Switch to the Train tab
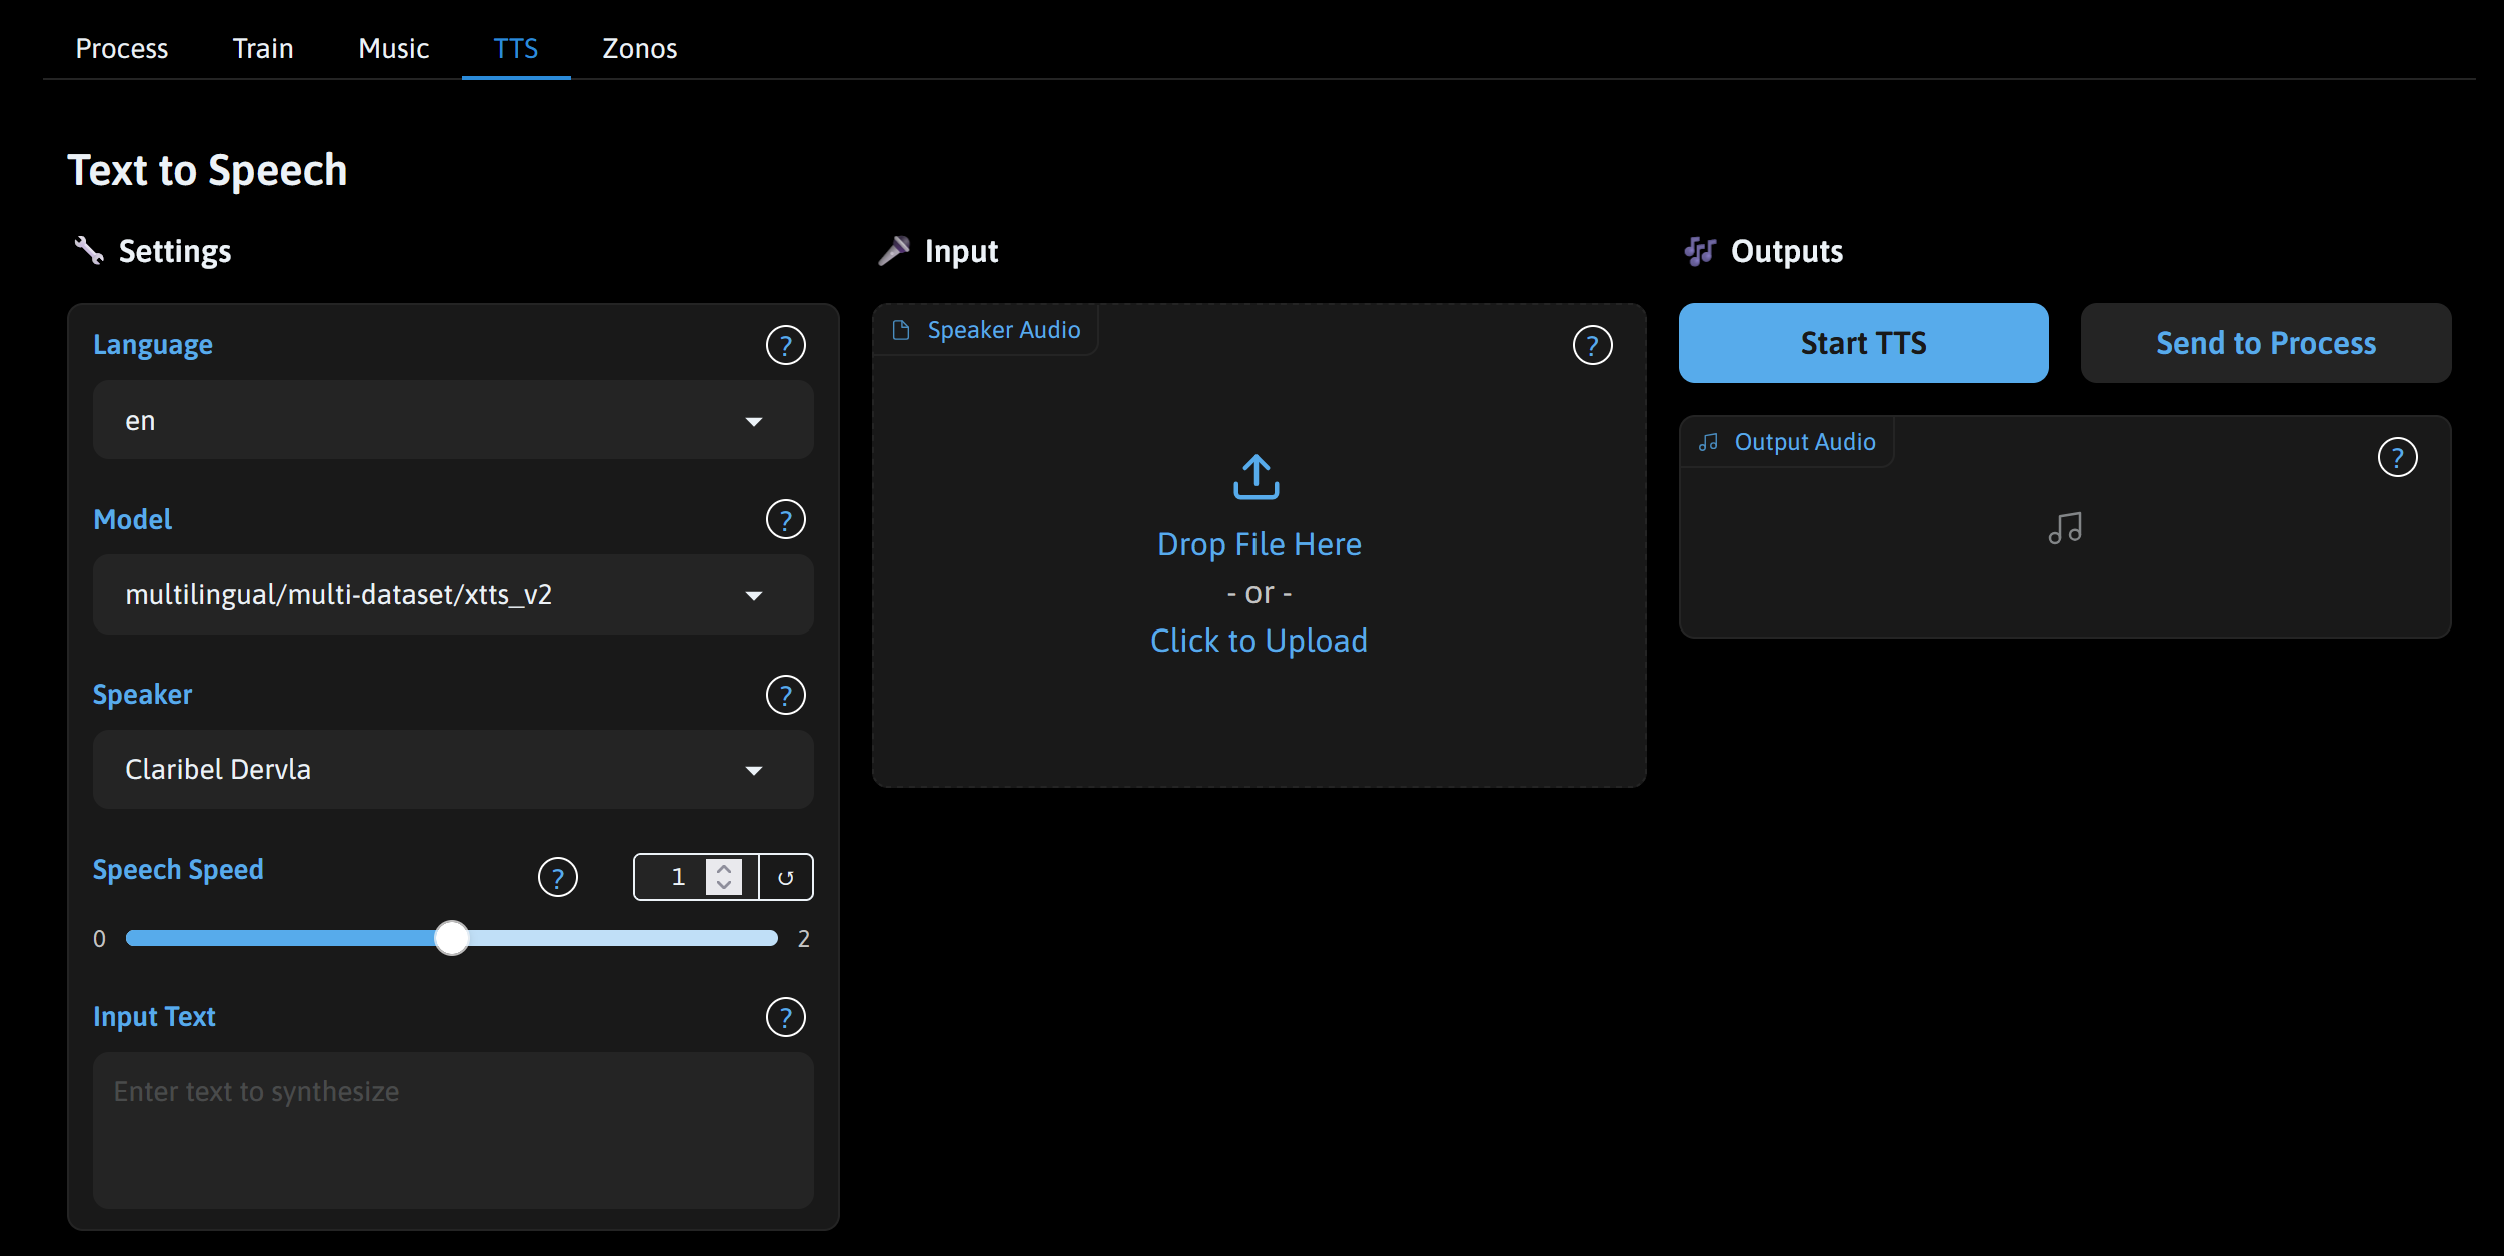 pyautogui.click(x=263, y=48)
